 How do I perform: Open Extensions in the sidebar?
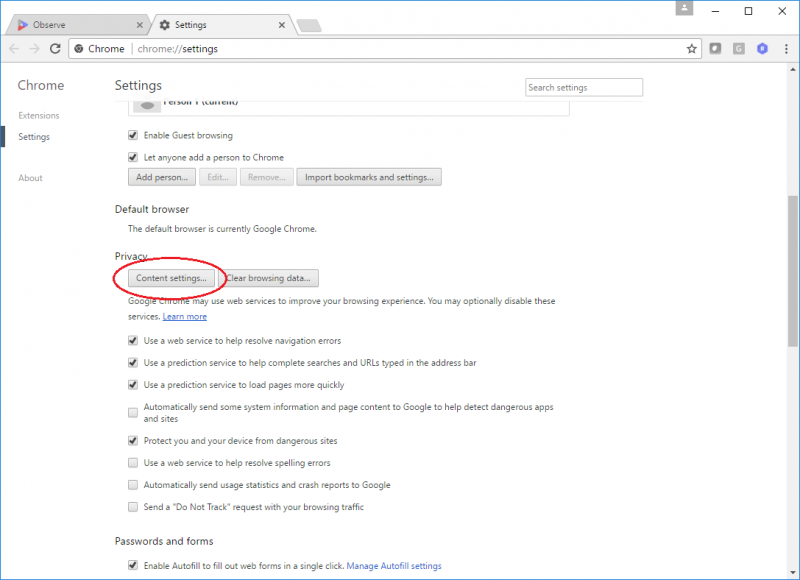click(39, 115)
